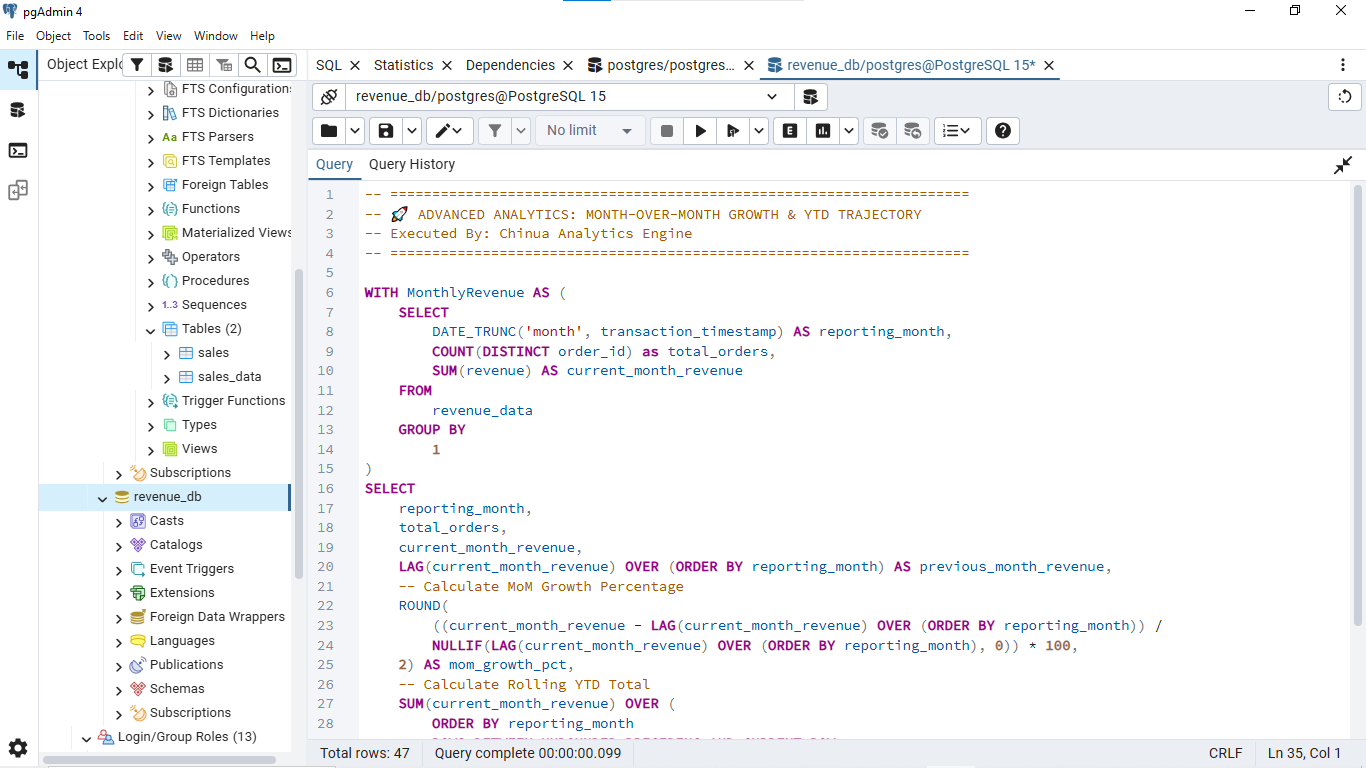Screen dimensions: 1366x768
Task: Select Foreign Data Wrappers tree item
Action: [x=217, y=617]
